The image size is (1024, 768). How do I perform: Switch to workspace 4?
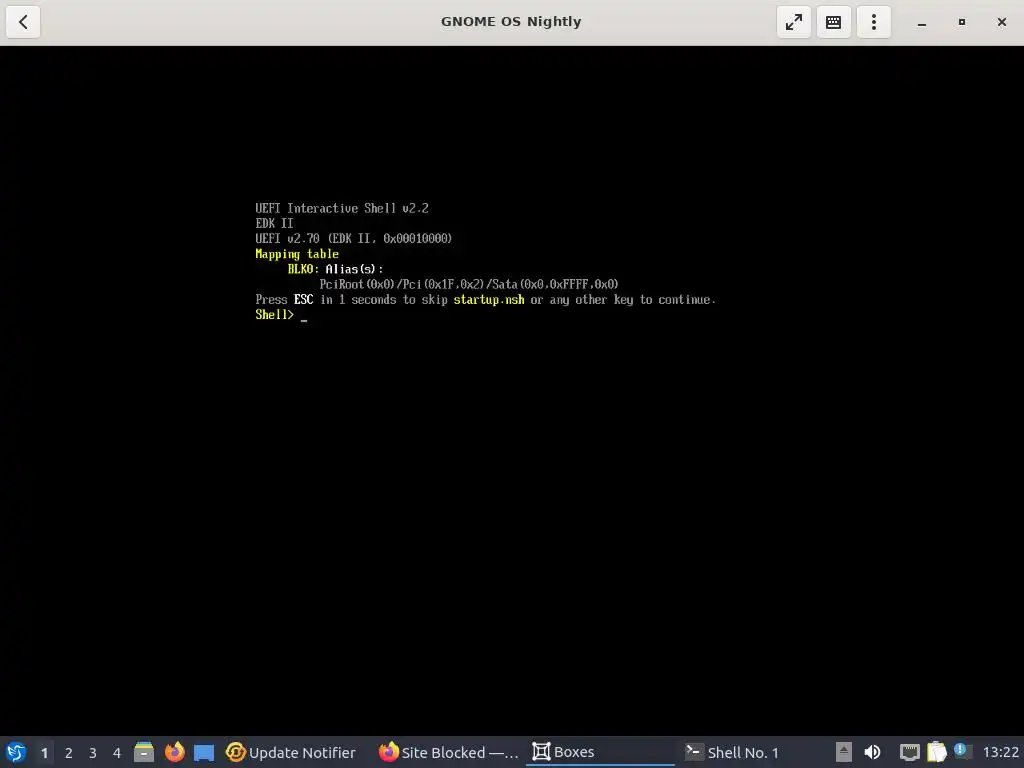[x=117, y=753]
